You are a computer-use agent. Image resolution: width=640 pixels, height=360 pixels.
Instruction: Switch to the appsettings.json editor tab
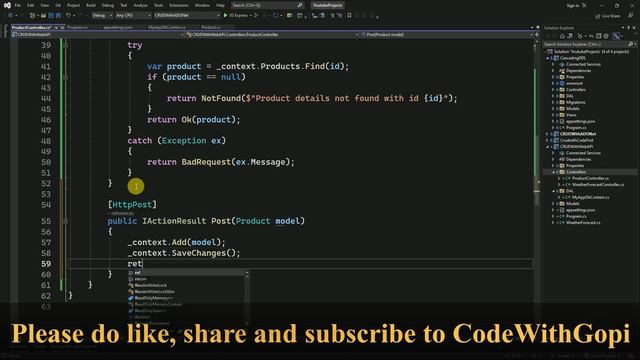coord(118,27)
